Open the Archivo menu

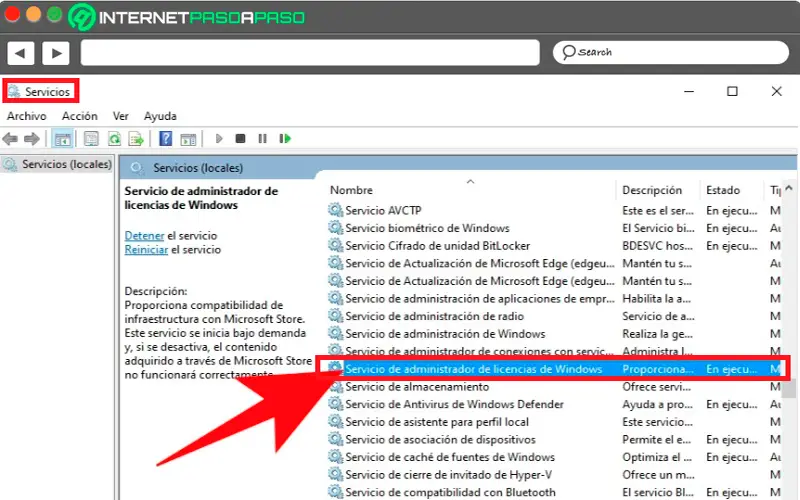point(27,116)
